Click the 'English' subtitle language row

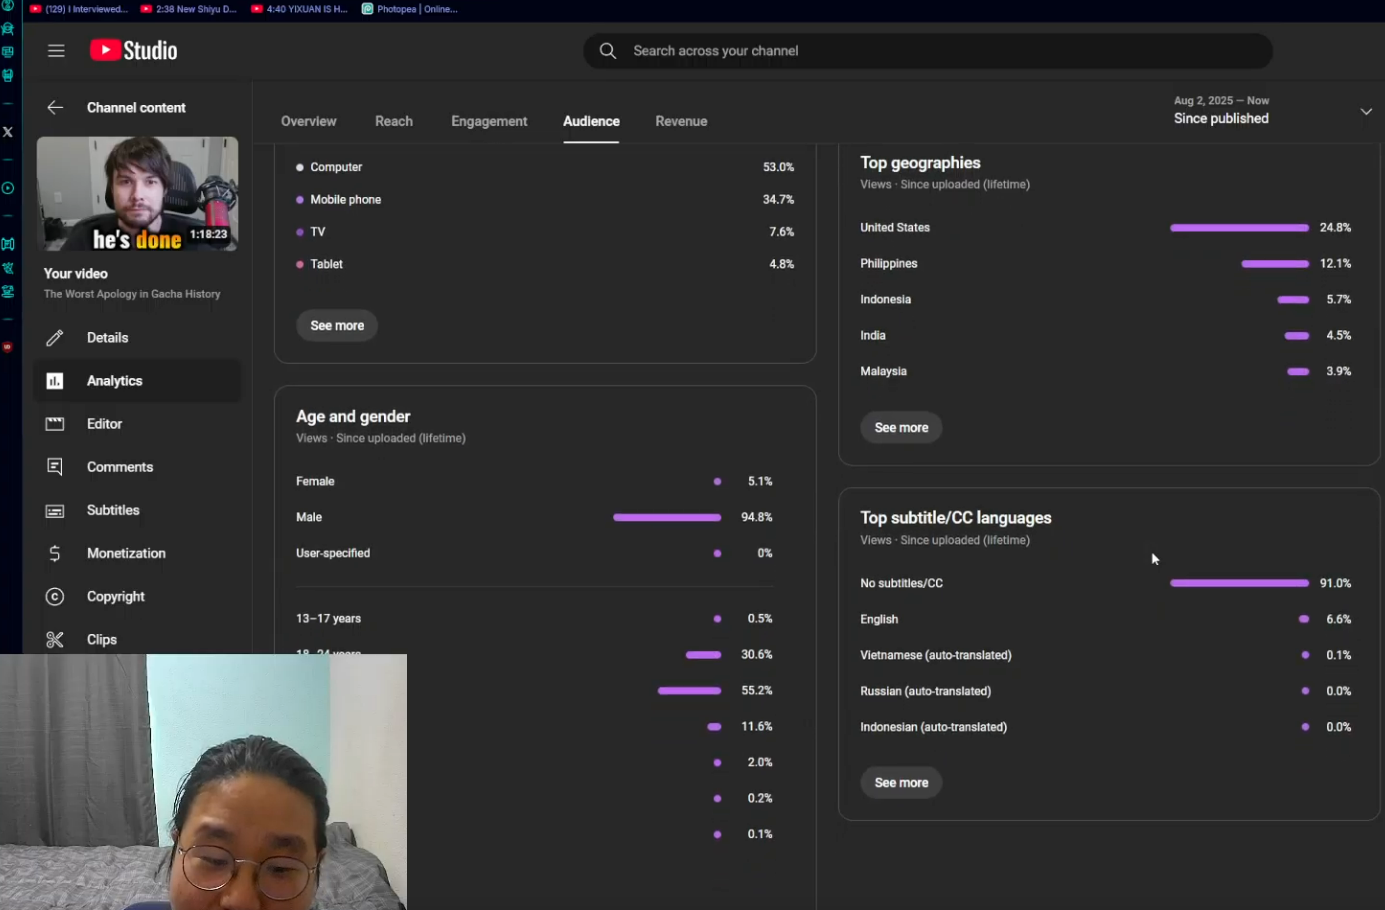coord(1105,619)
